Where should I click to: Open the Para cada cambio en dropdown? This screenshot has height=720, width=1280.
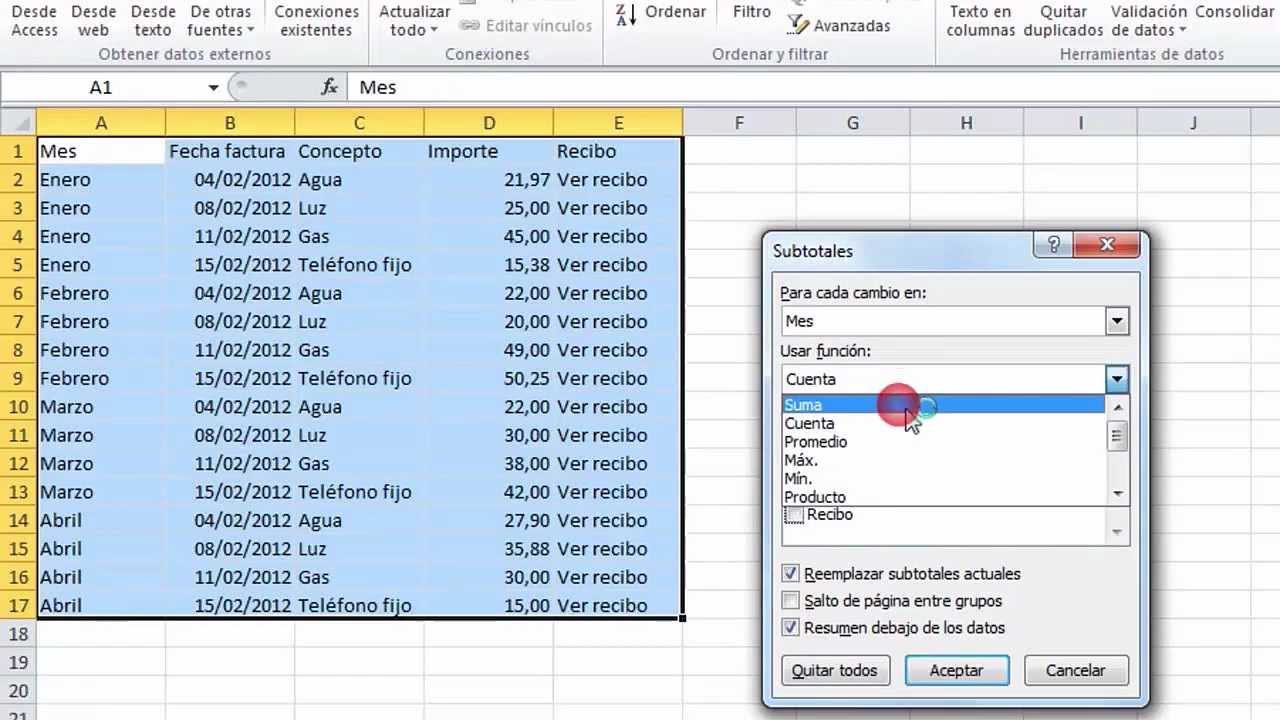click(1117, 321)
